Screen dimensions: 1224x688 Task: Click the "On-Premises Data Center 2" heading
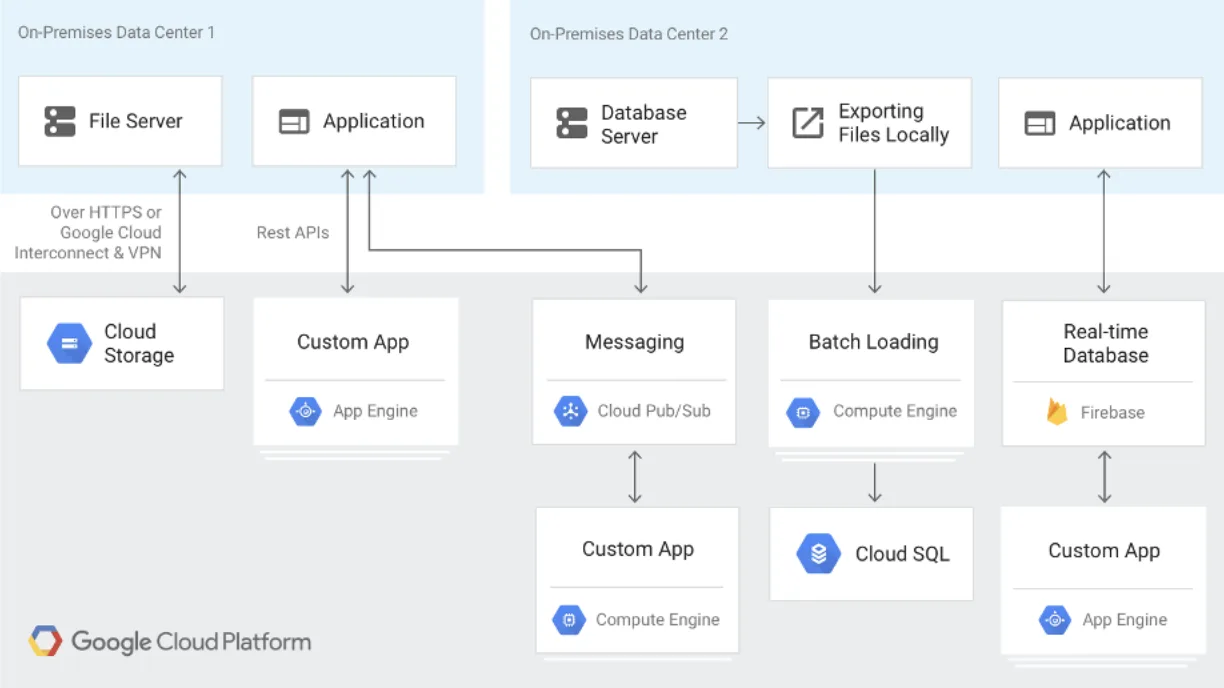click(629, 34)
